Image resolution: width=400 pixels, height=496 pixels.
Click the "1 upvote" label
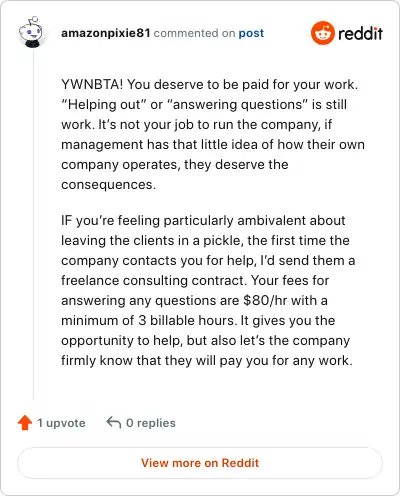tap(61, 423)
